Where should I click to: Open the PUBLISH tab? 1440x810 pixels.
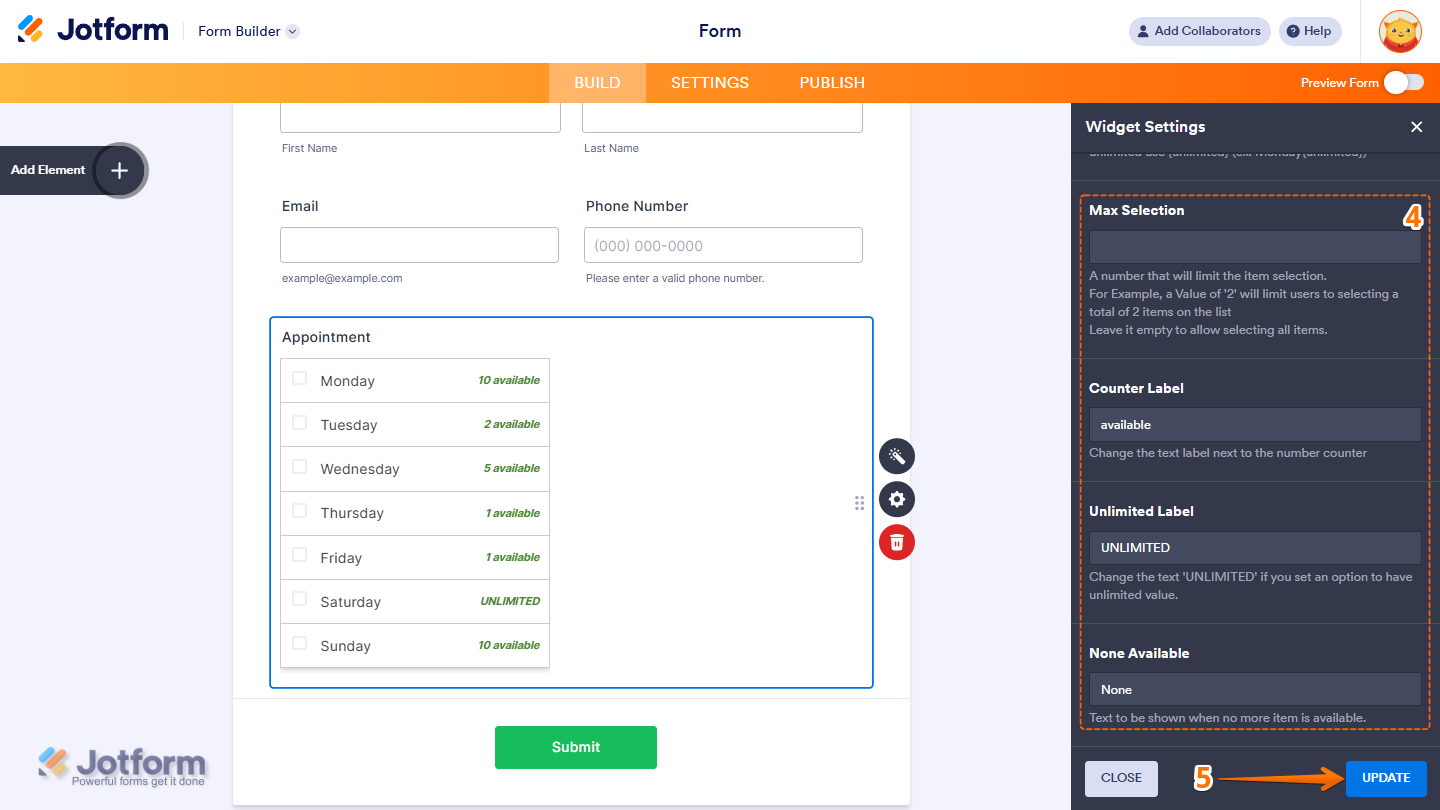[831, 83]
